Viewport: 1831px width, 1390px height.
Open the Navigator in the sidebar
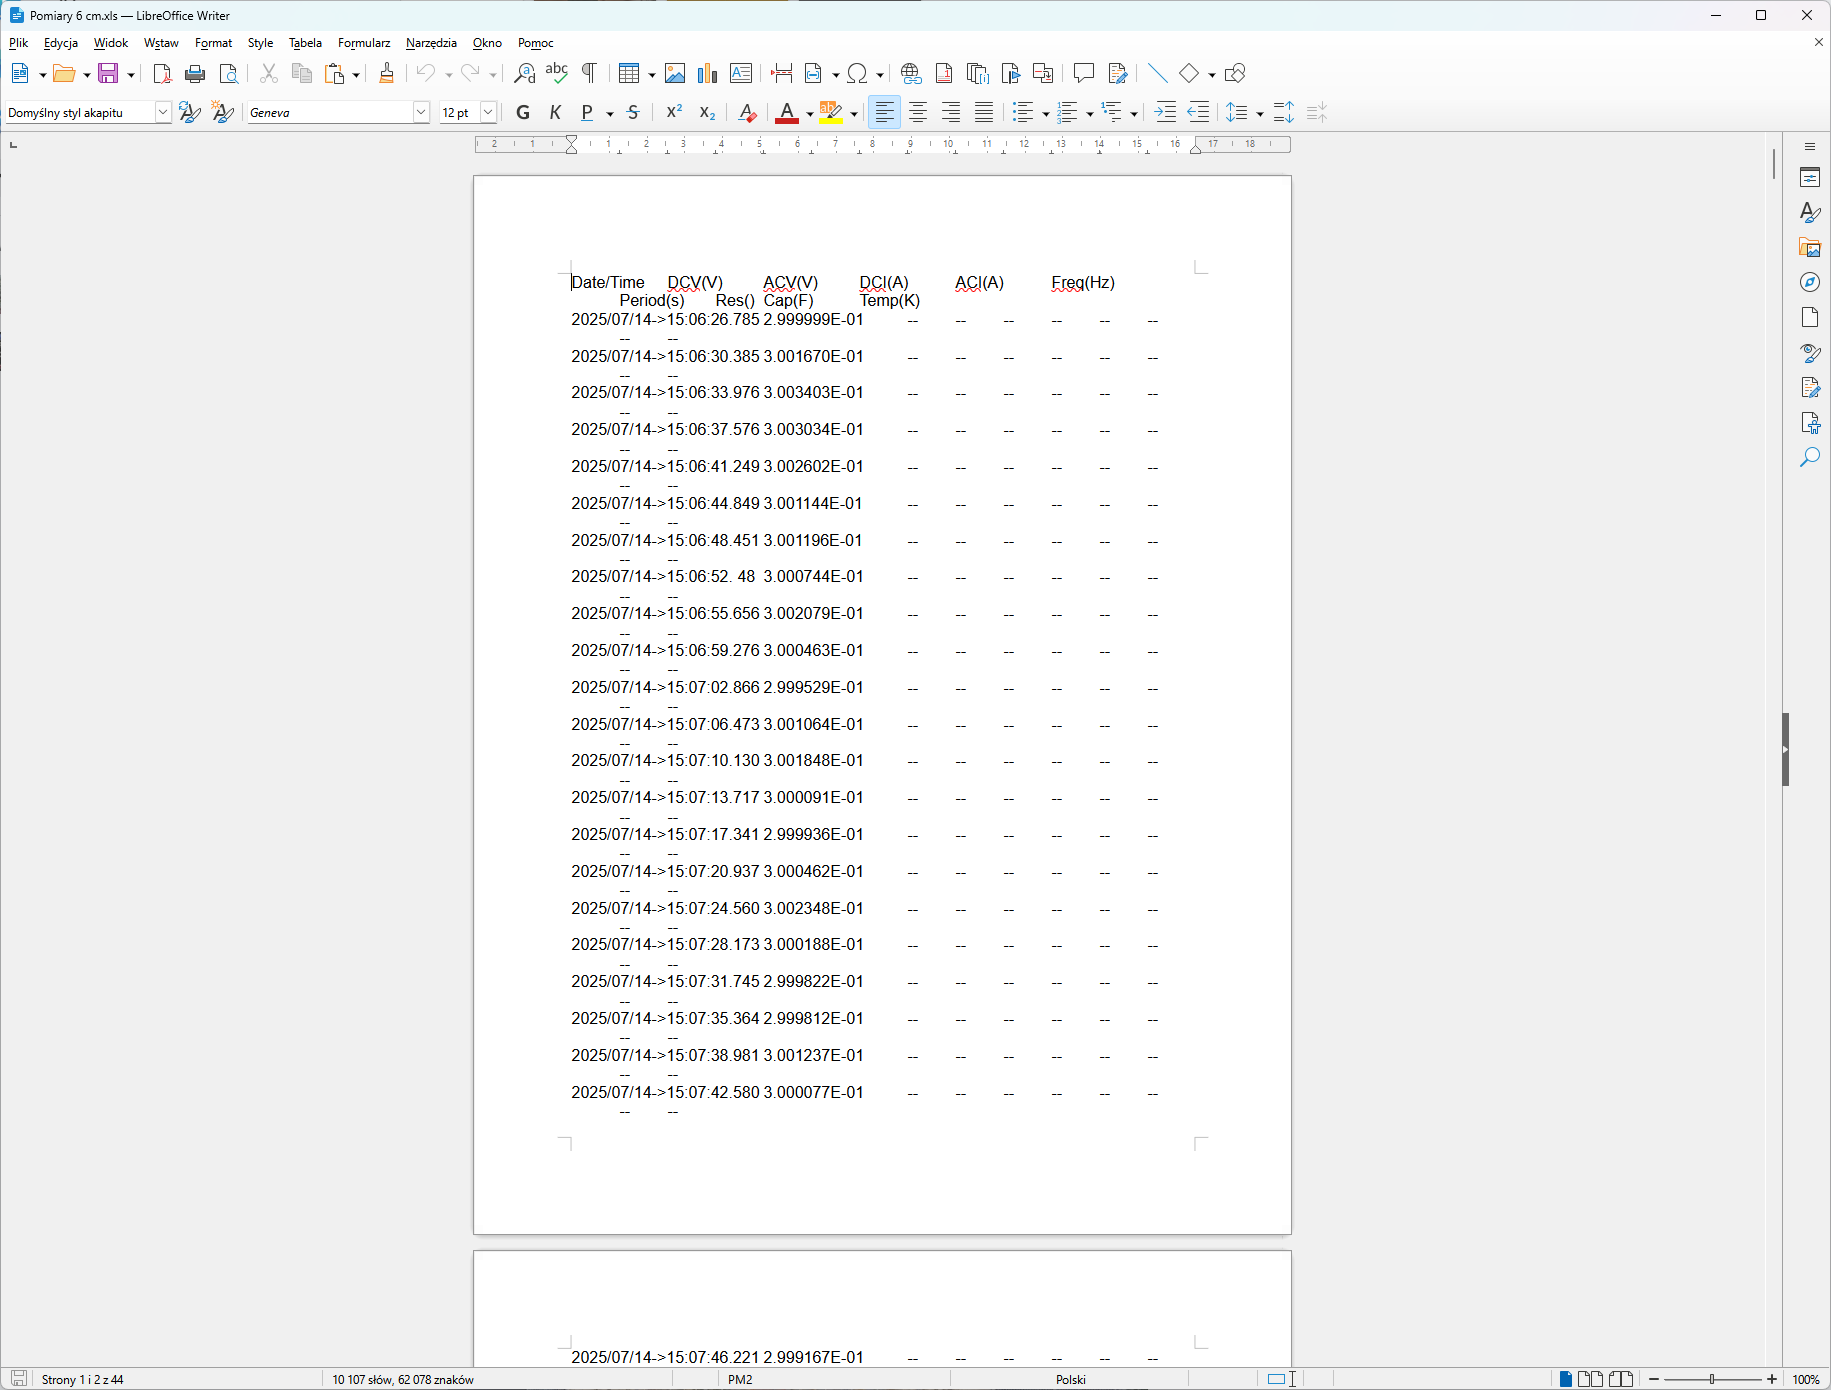(x=1809, y=283)
